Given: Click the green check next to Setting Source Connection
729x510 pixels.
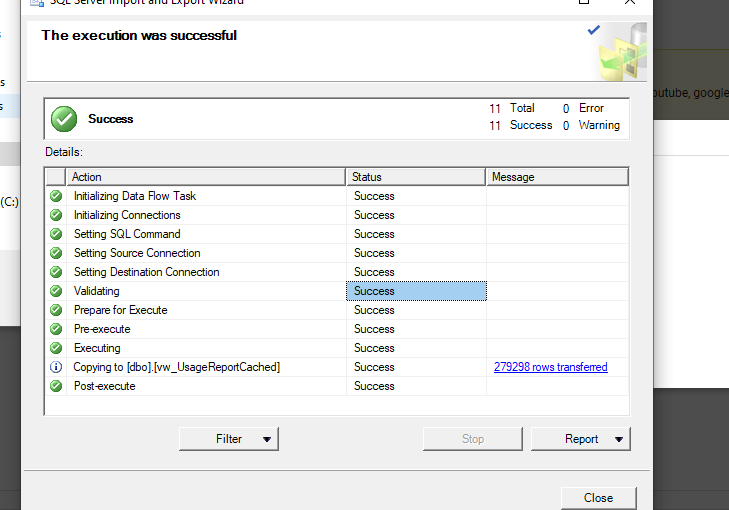Looking at the screenshot, I should [x=56, y=253].
